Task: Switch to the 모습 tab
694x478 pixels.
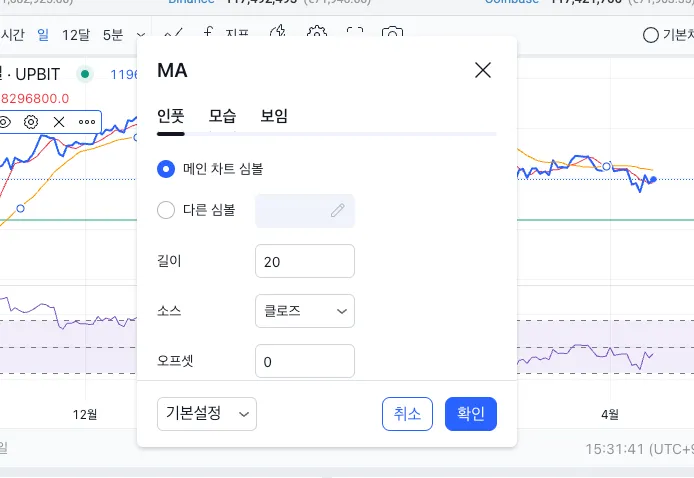Action: [x=222, y=116]
